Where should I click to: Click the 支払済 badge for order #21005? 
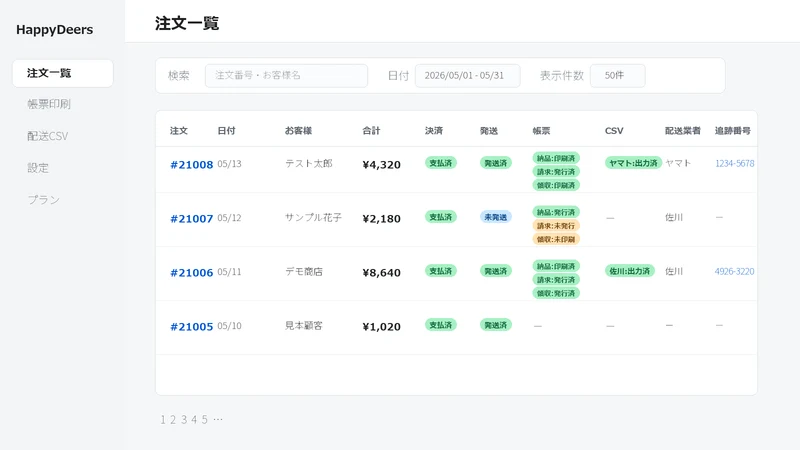(440, 326)
